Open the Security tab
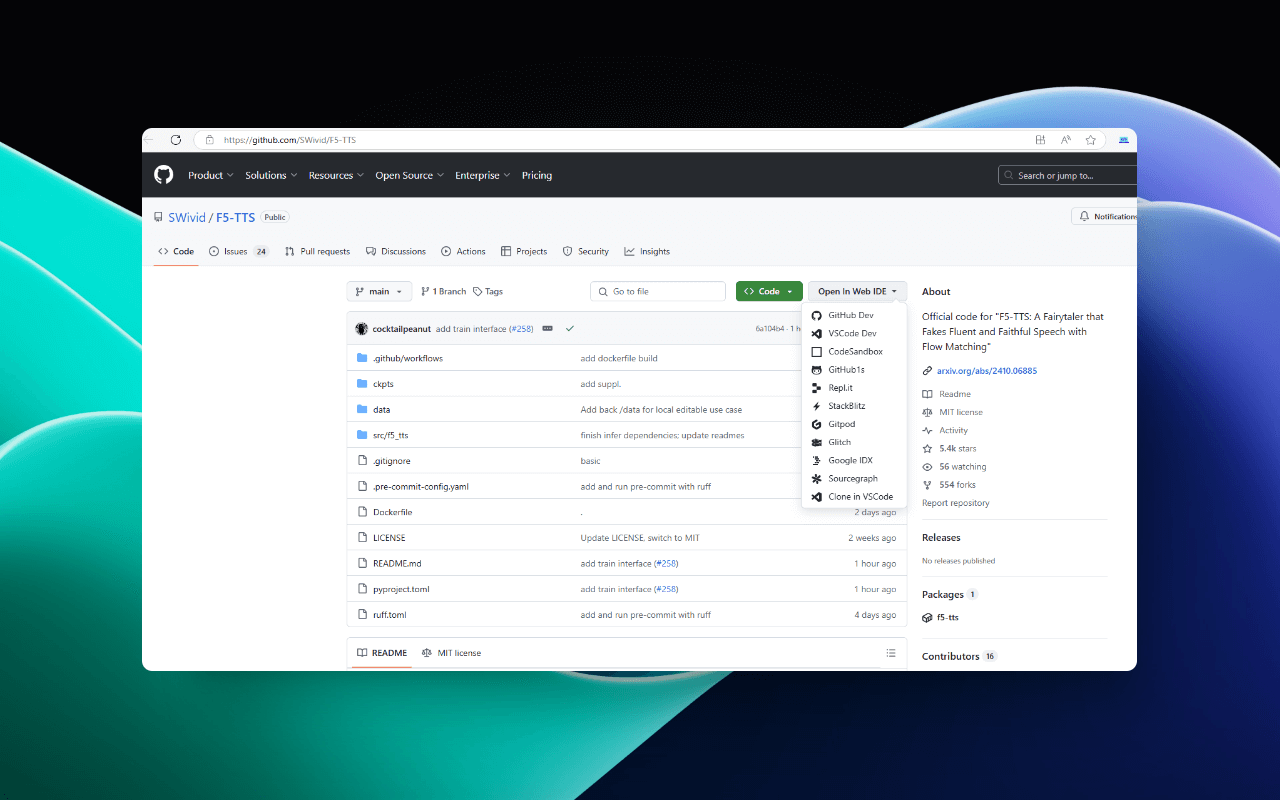The height and width of the screenshot is (800, 1280). [585, 251]
